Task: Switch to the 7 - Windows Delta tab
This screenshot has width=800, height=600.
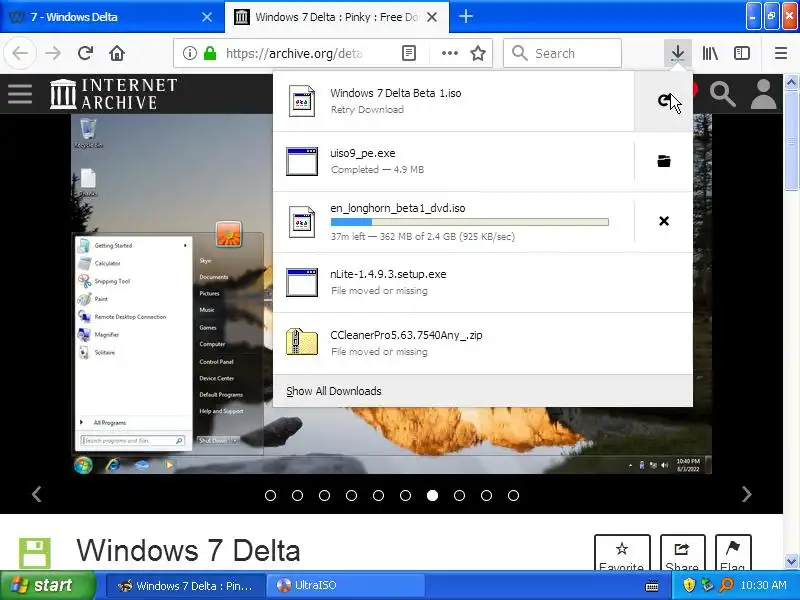Action: point(110,17)
